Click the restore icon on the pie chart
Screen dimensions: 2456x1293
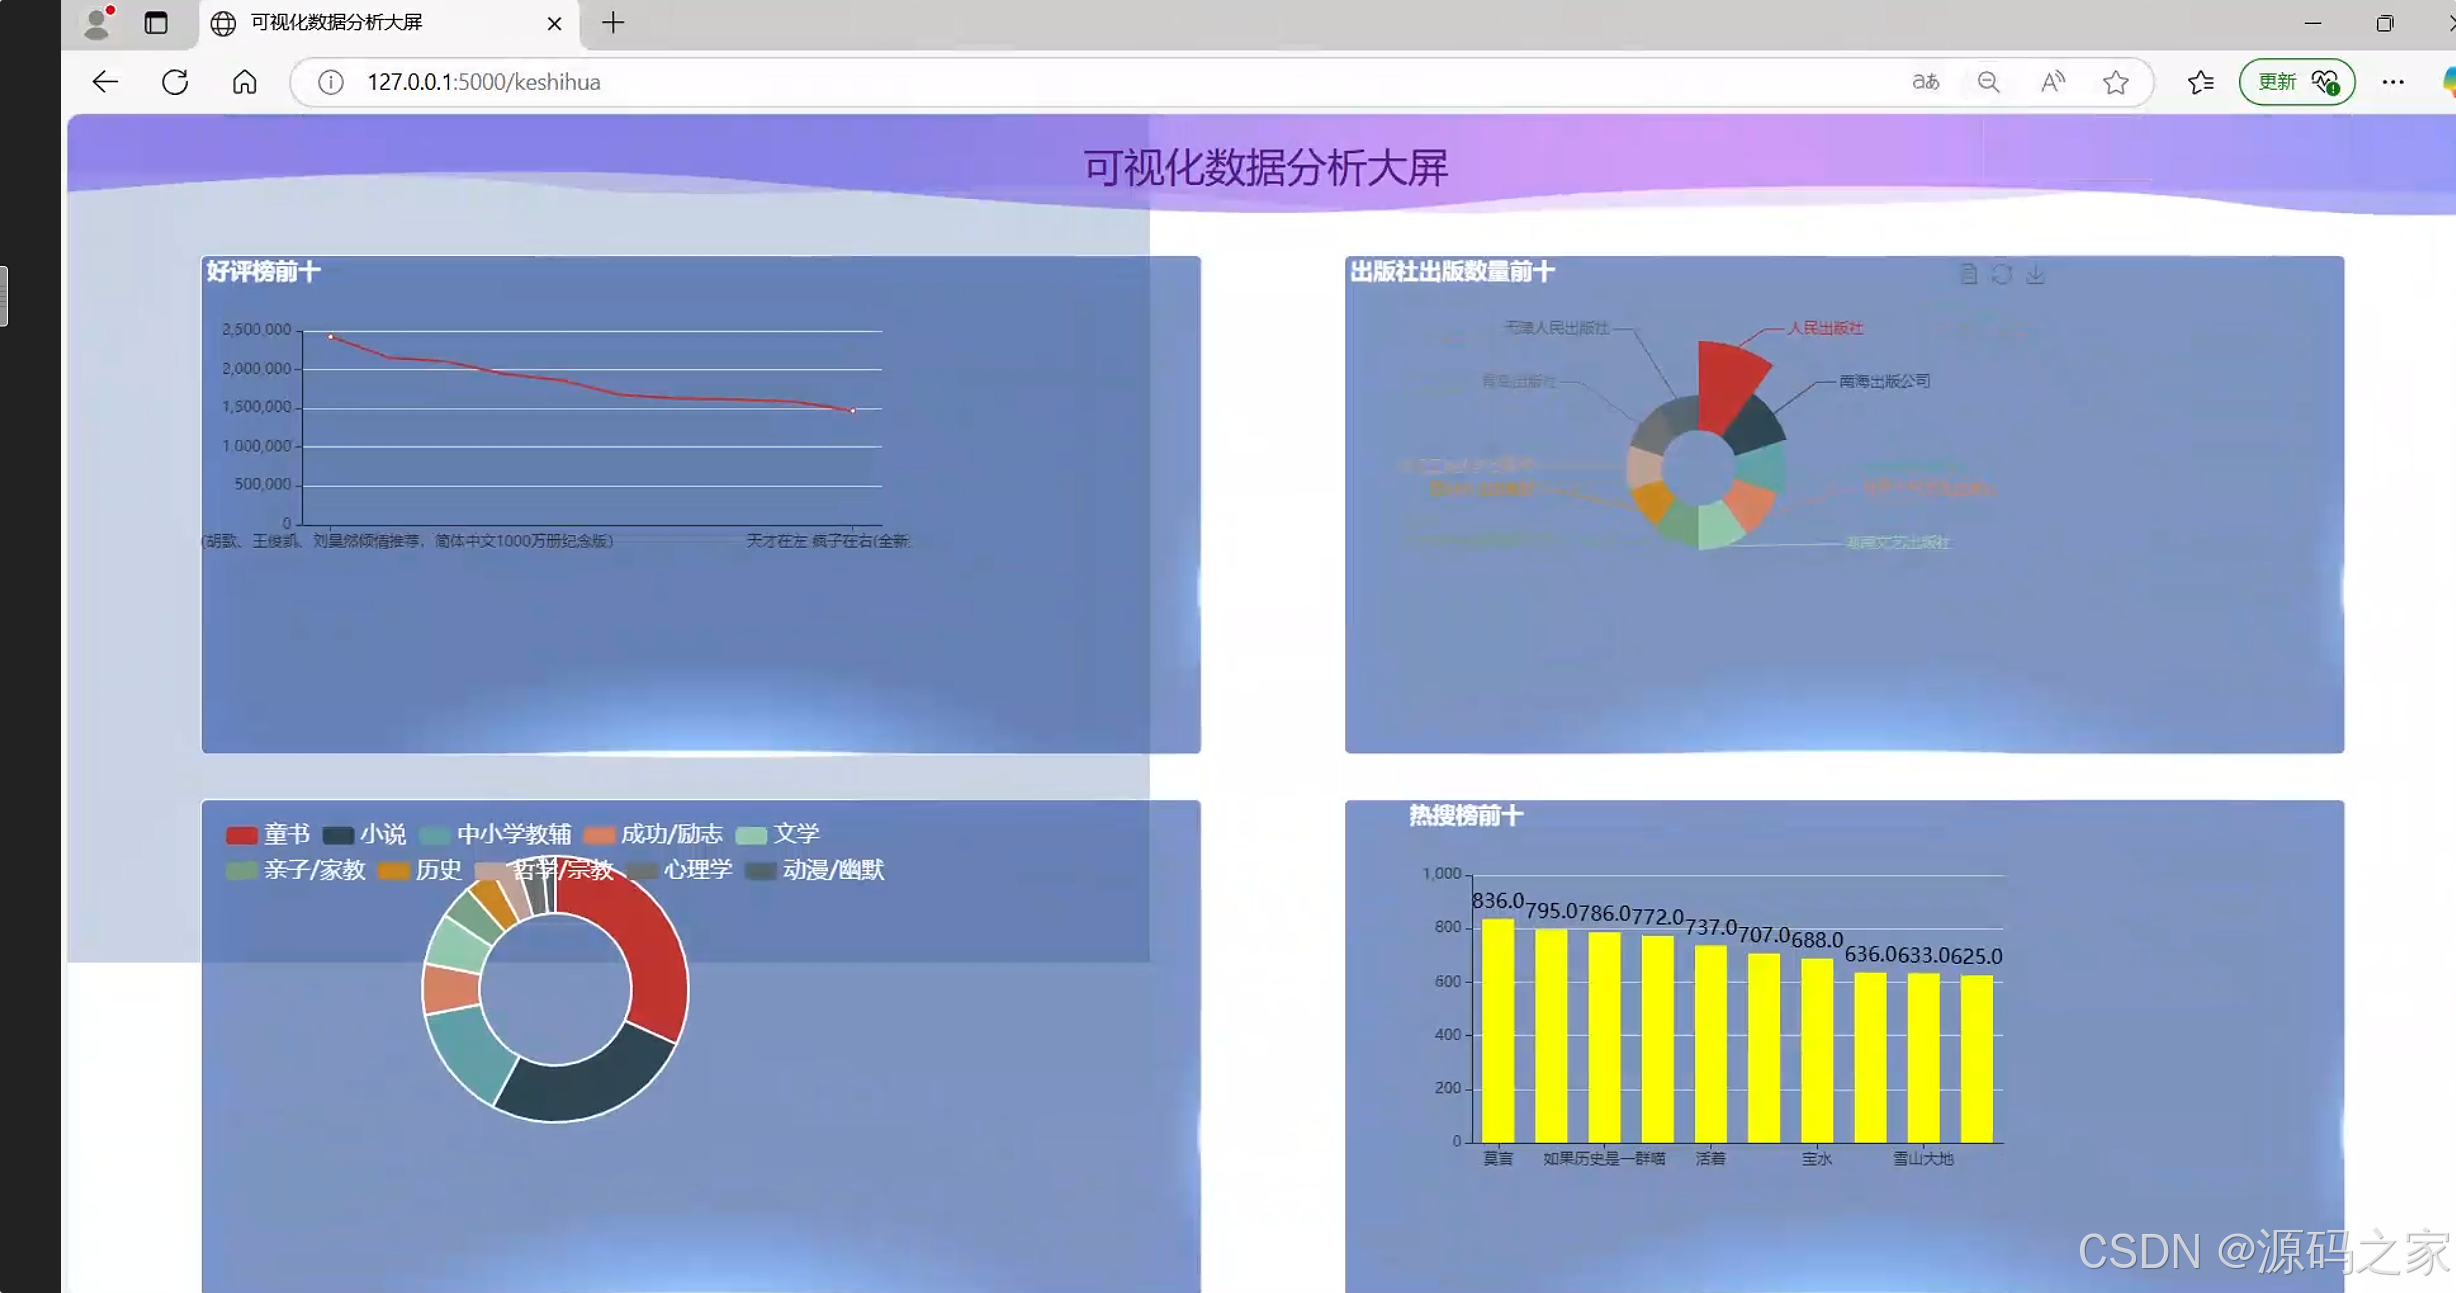click(x=2002, y=274)
